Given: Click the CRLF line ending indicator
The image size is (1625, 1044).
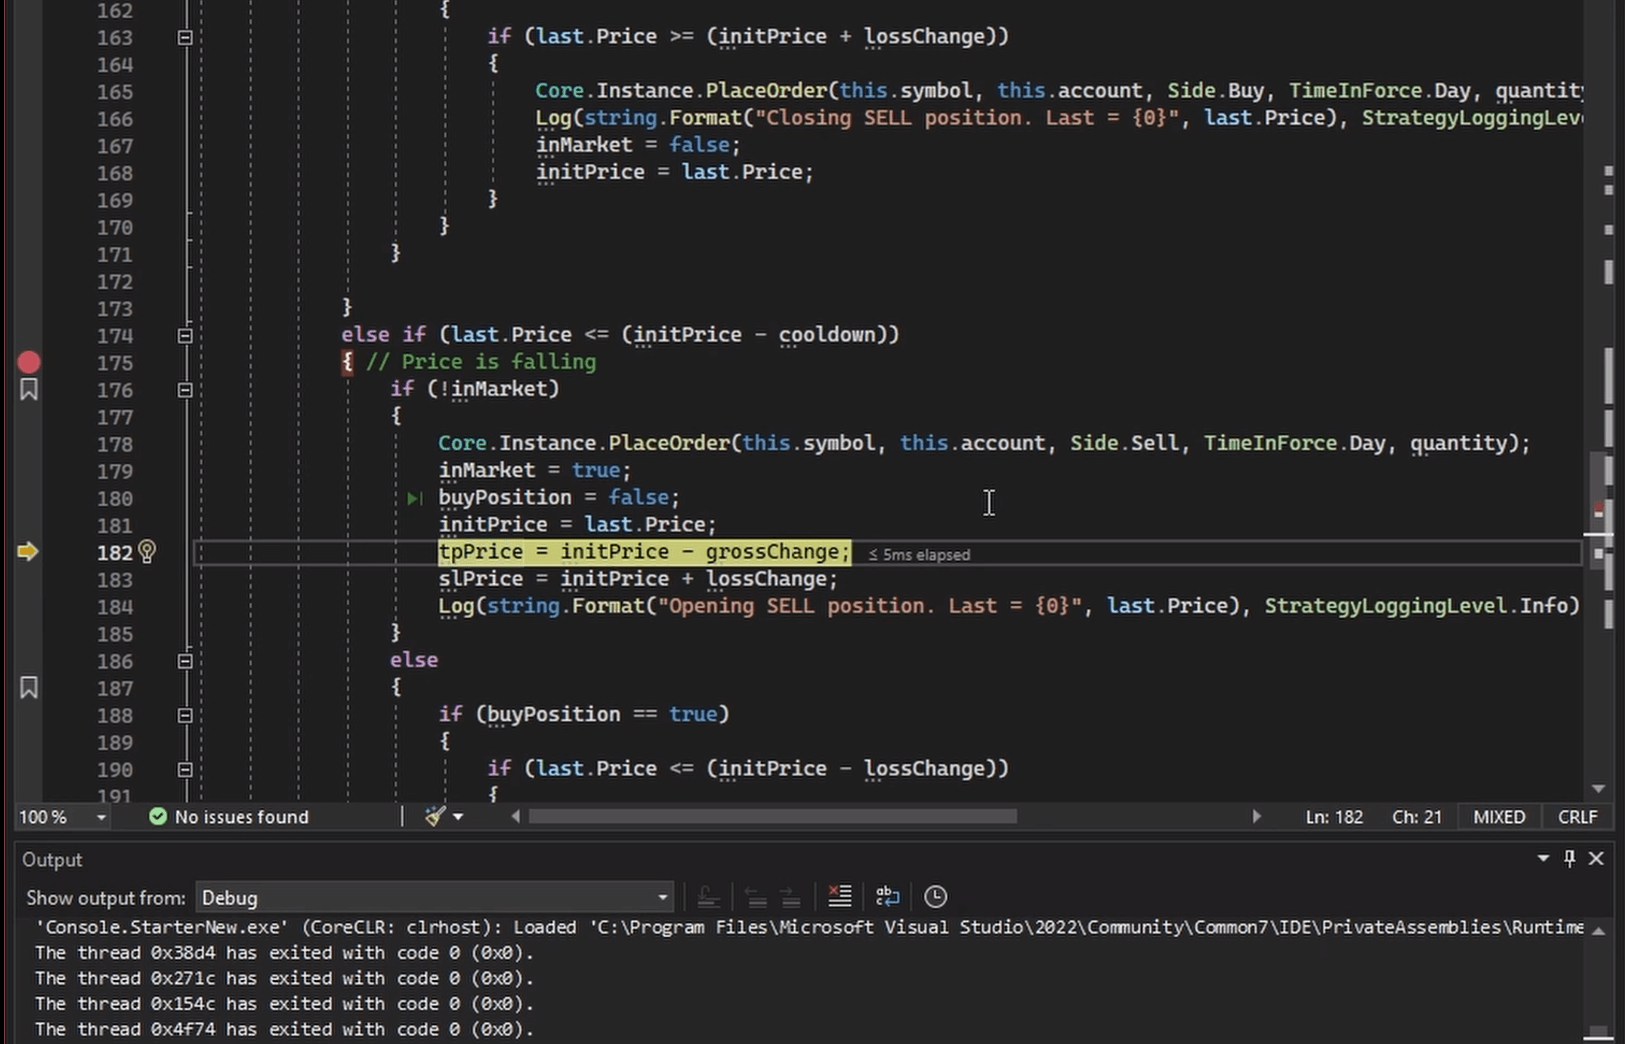Looking at the screenshot, I should 1577,817.
